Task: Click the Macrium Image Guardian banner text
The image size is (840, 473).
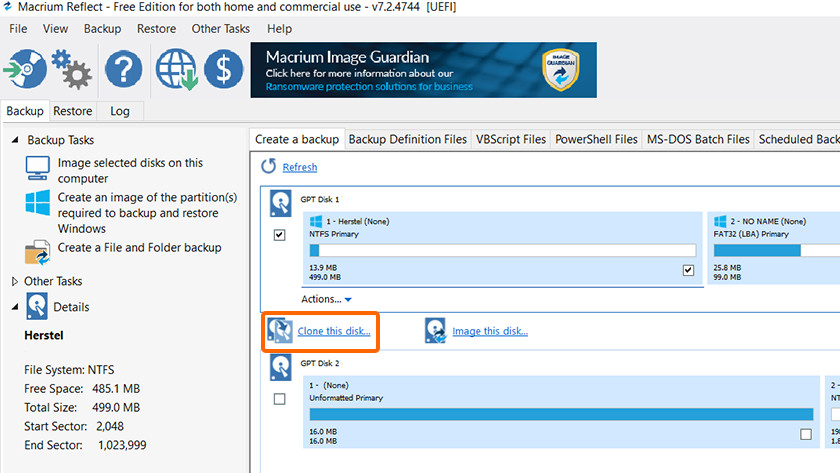Action: [x=347, y=57]
